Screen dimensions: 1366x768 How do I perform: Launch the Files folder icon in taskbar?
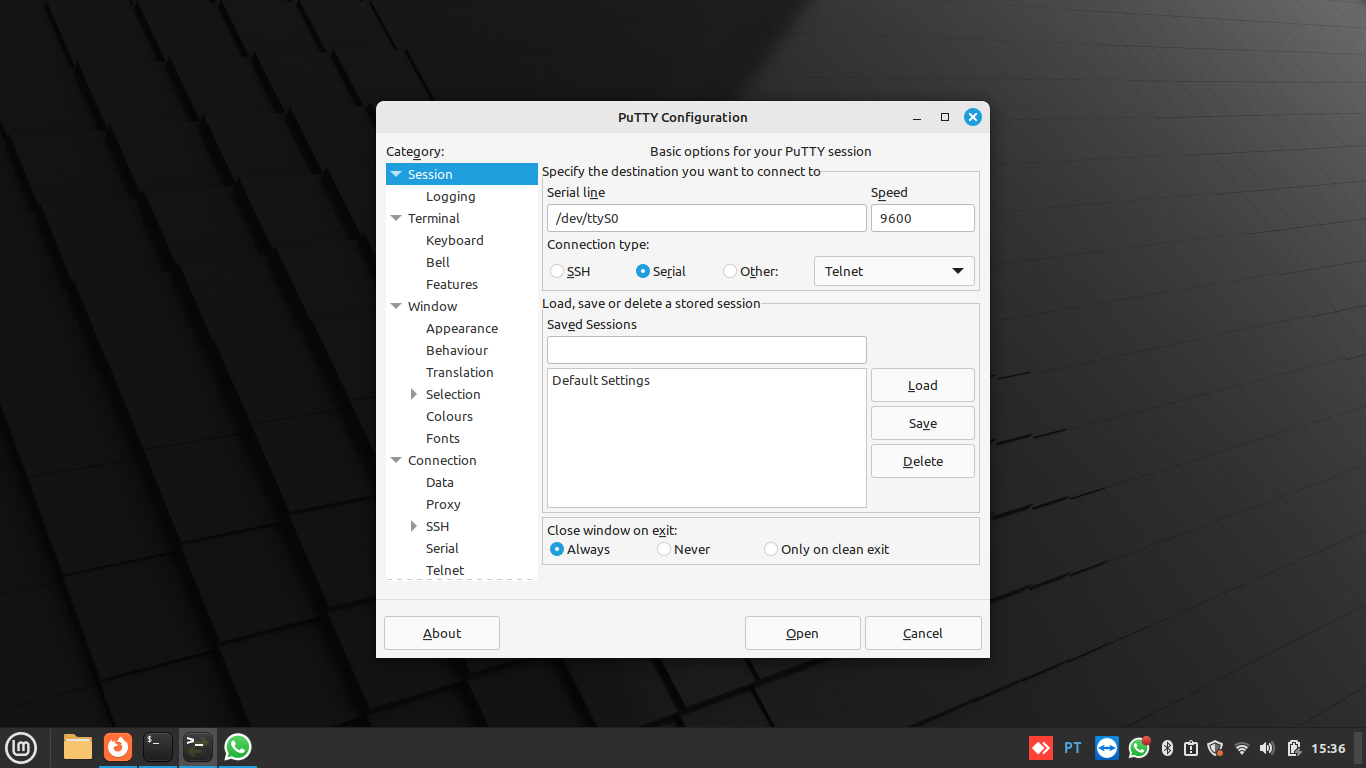point(78,747)
